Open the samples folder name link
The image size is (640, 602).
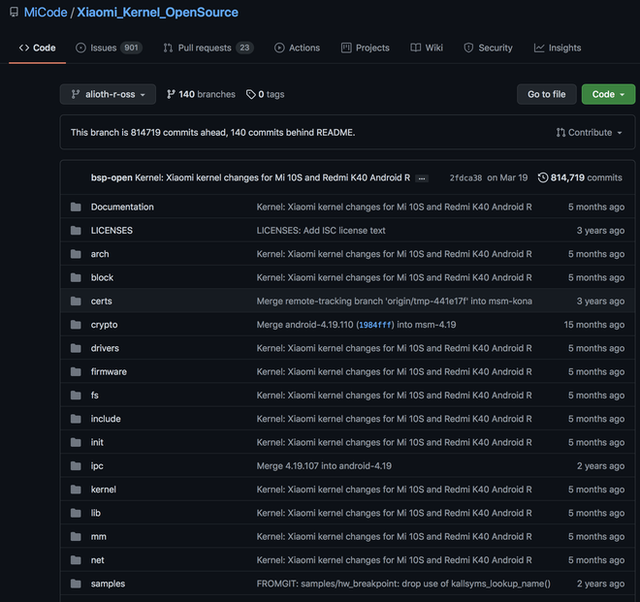pyautogui.click(x=108, y=584)
